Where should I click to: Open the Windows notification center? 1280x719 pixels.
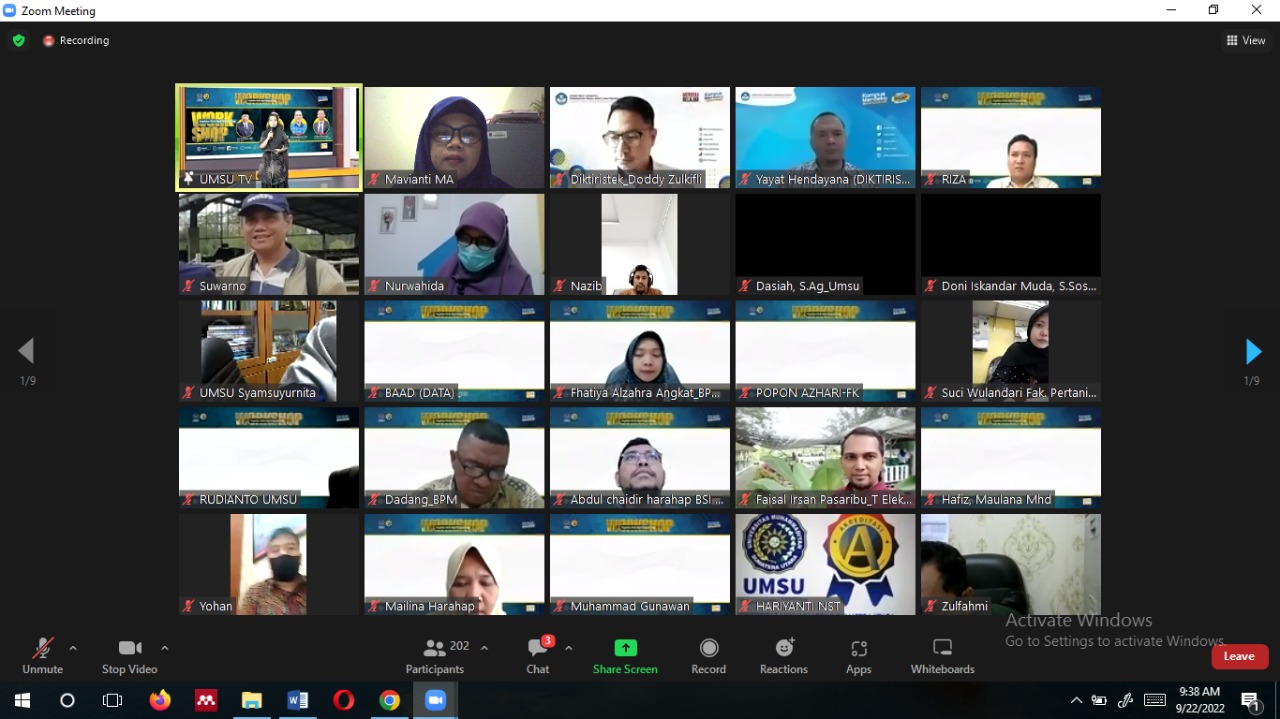[1251, 700]
